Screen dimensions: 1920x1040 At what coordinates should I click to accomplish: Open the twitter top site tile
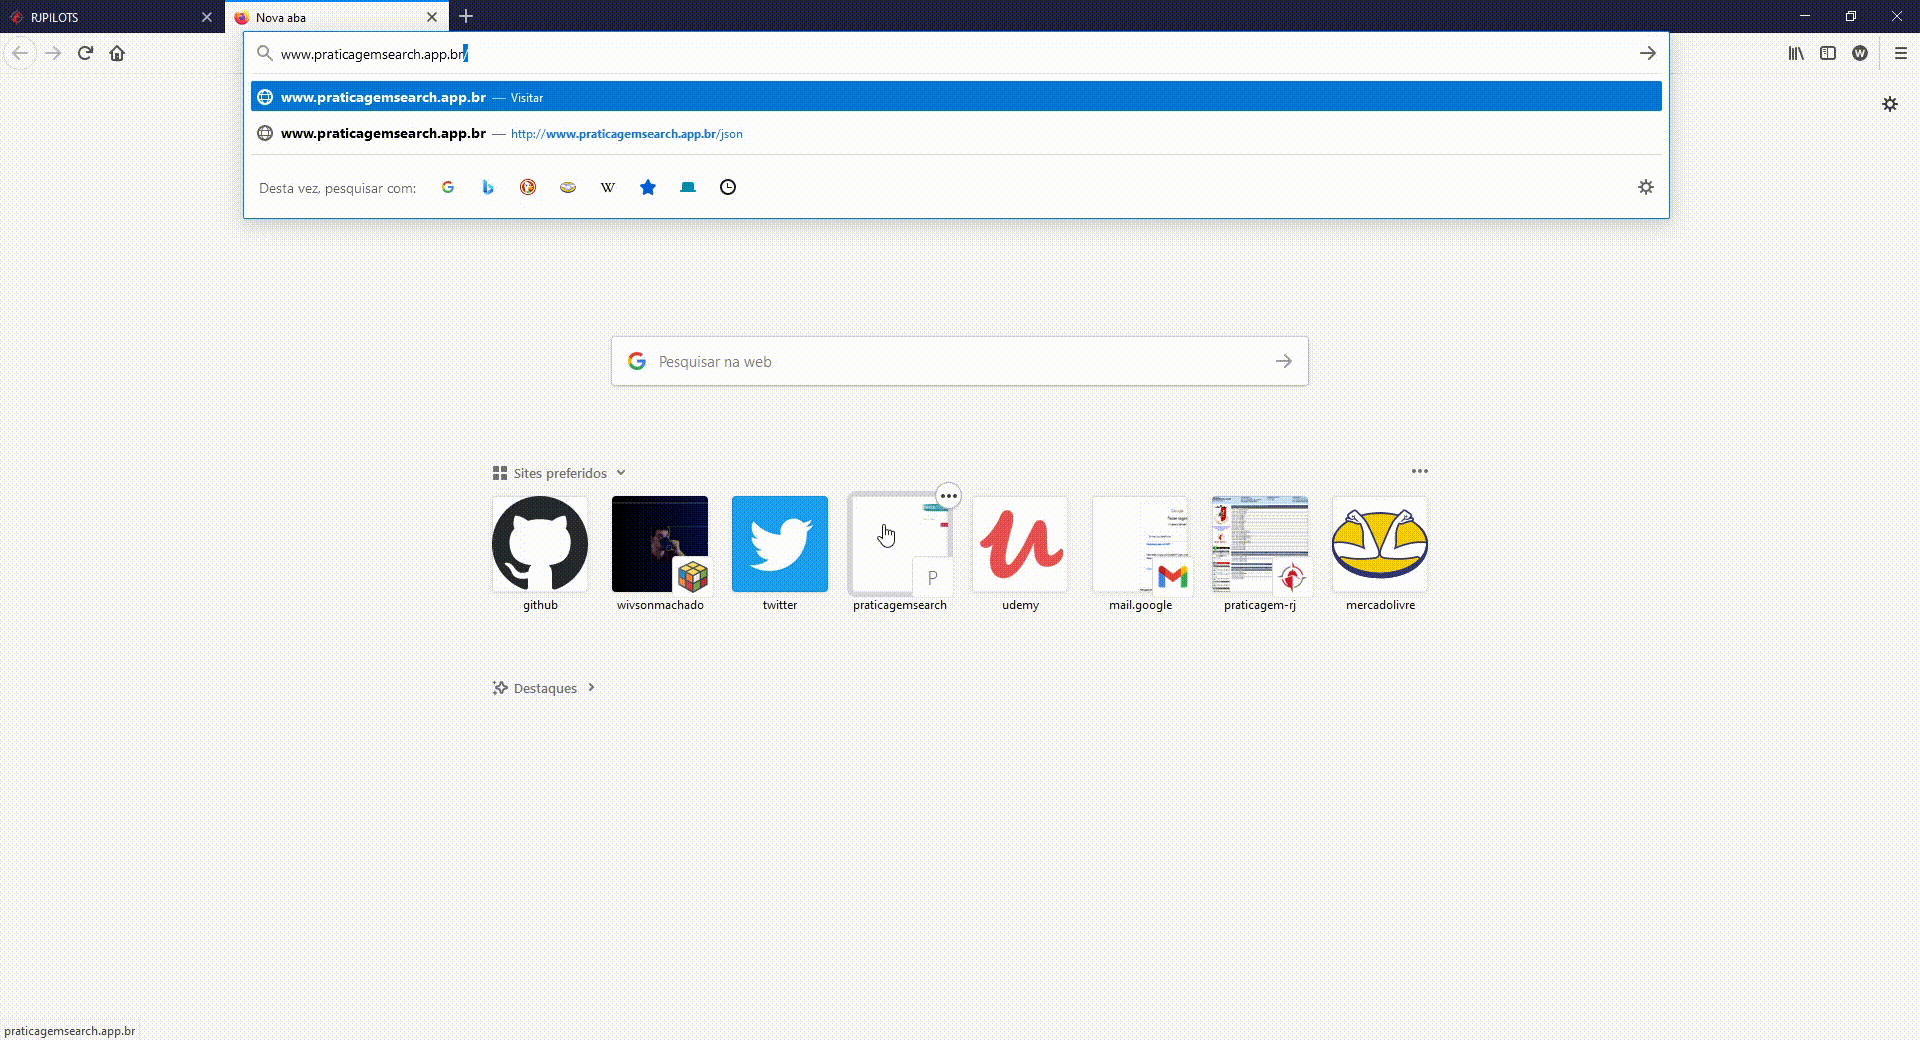[780, 545]
